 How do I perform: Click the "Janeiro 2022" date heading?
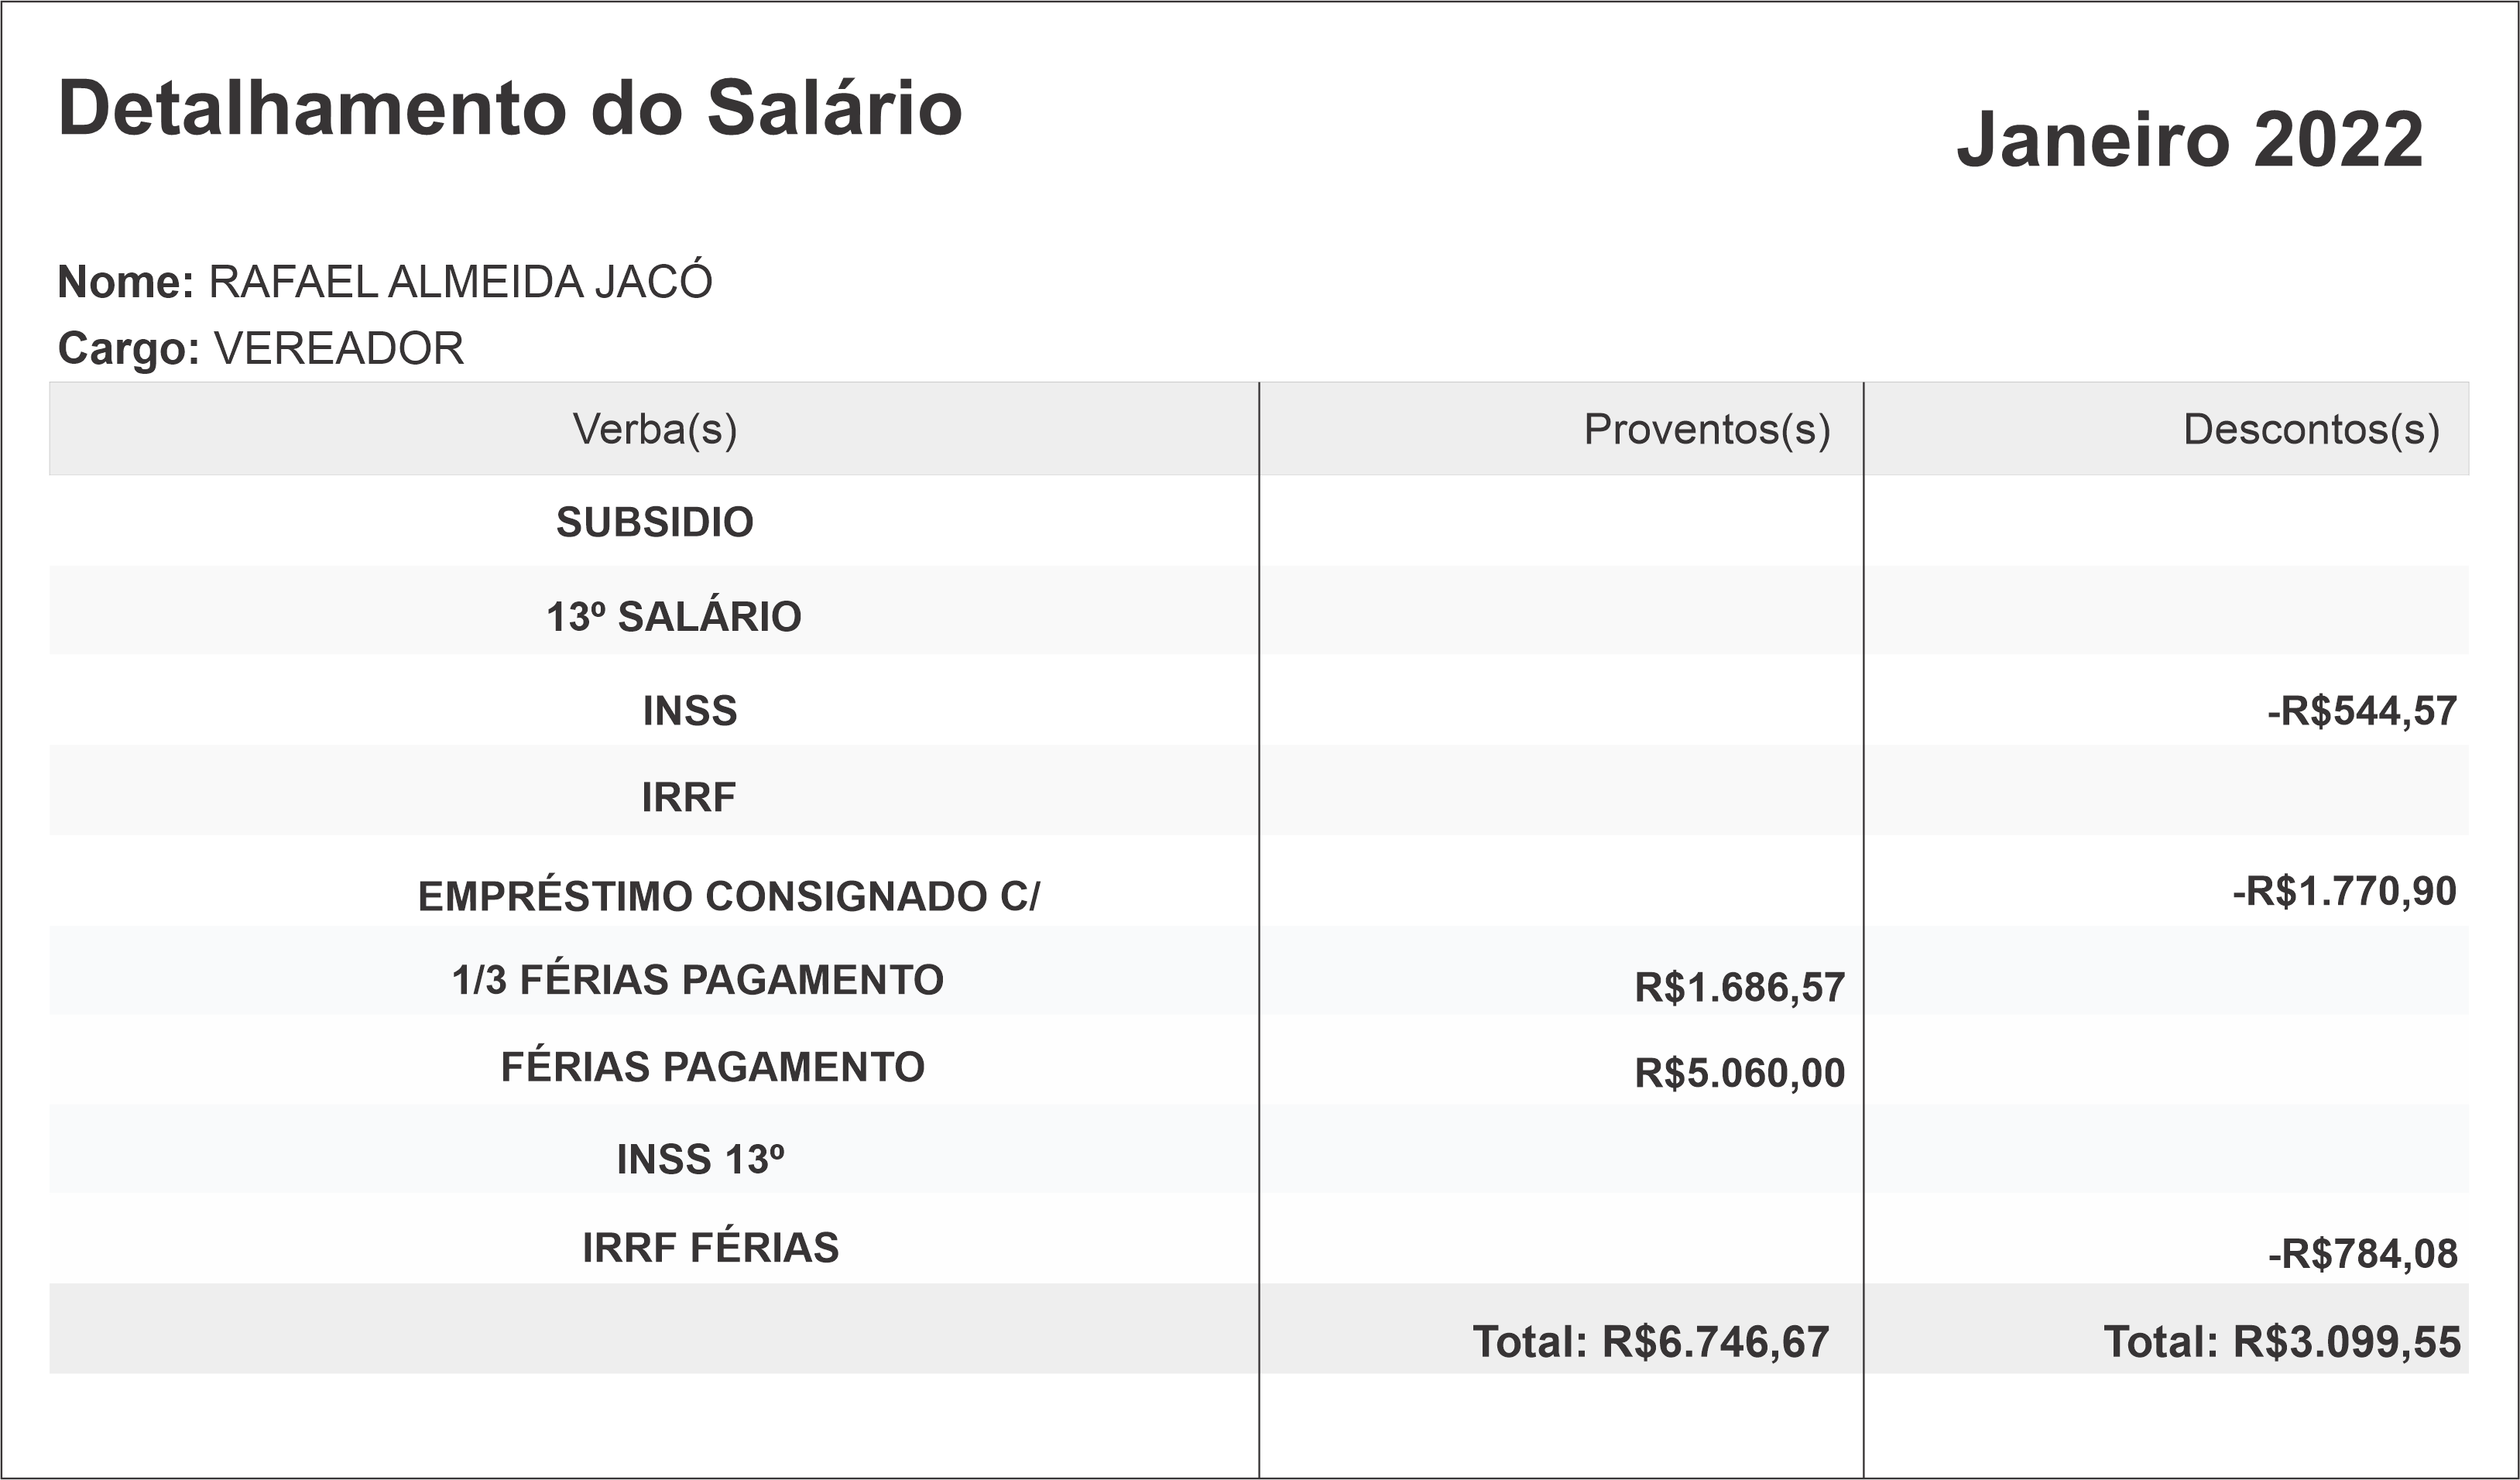coord(2189,140)
